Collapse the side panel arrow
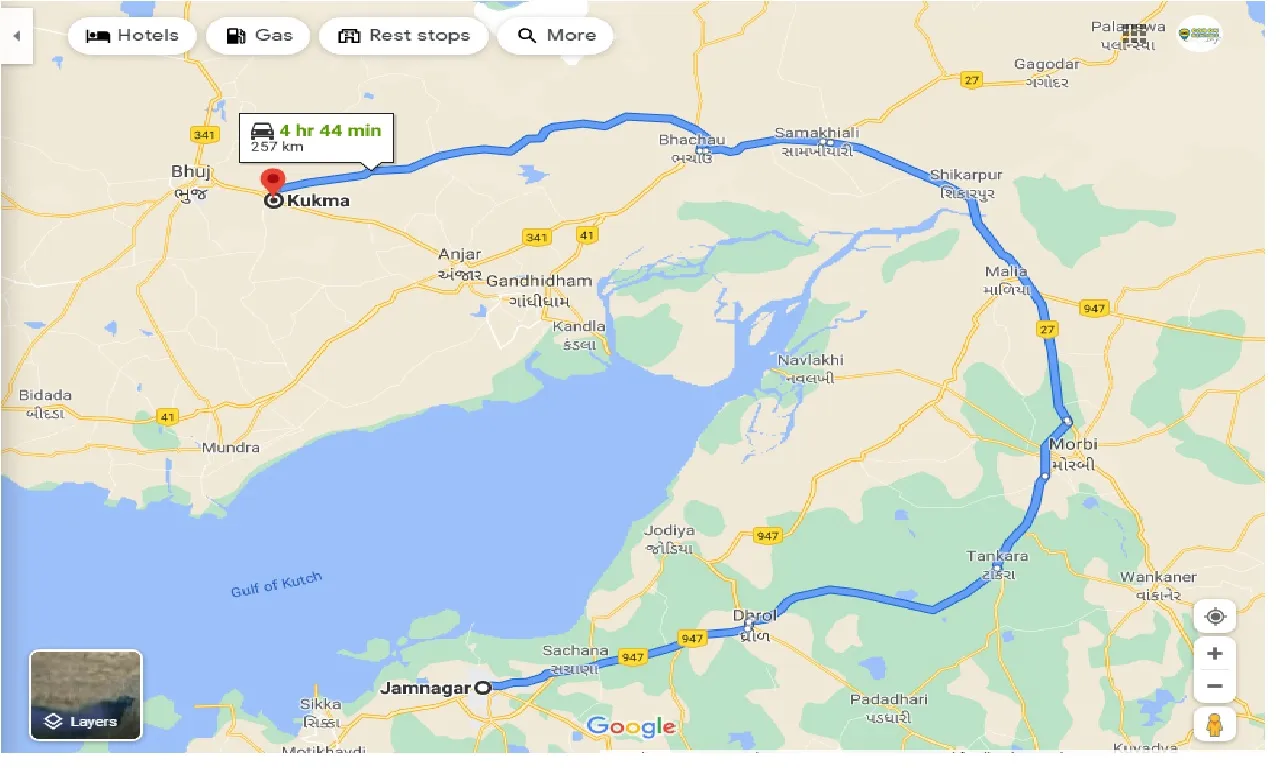Image resolution: width=1280 pixels, height=768 pixels. [16, 35]
